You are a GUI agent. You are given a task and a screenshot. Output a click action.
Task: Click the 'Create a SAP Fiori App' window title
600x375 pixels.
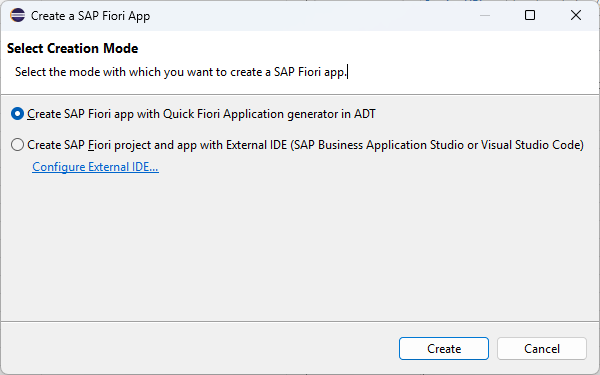90,16
